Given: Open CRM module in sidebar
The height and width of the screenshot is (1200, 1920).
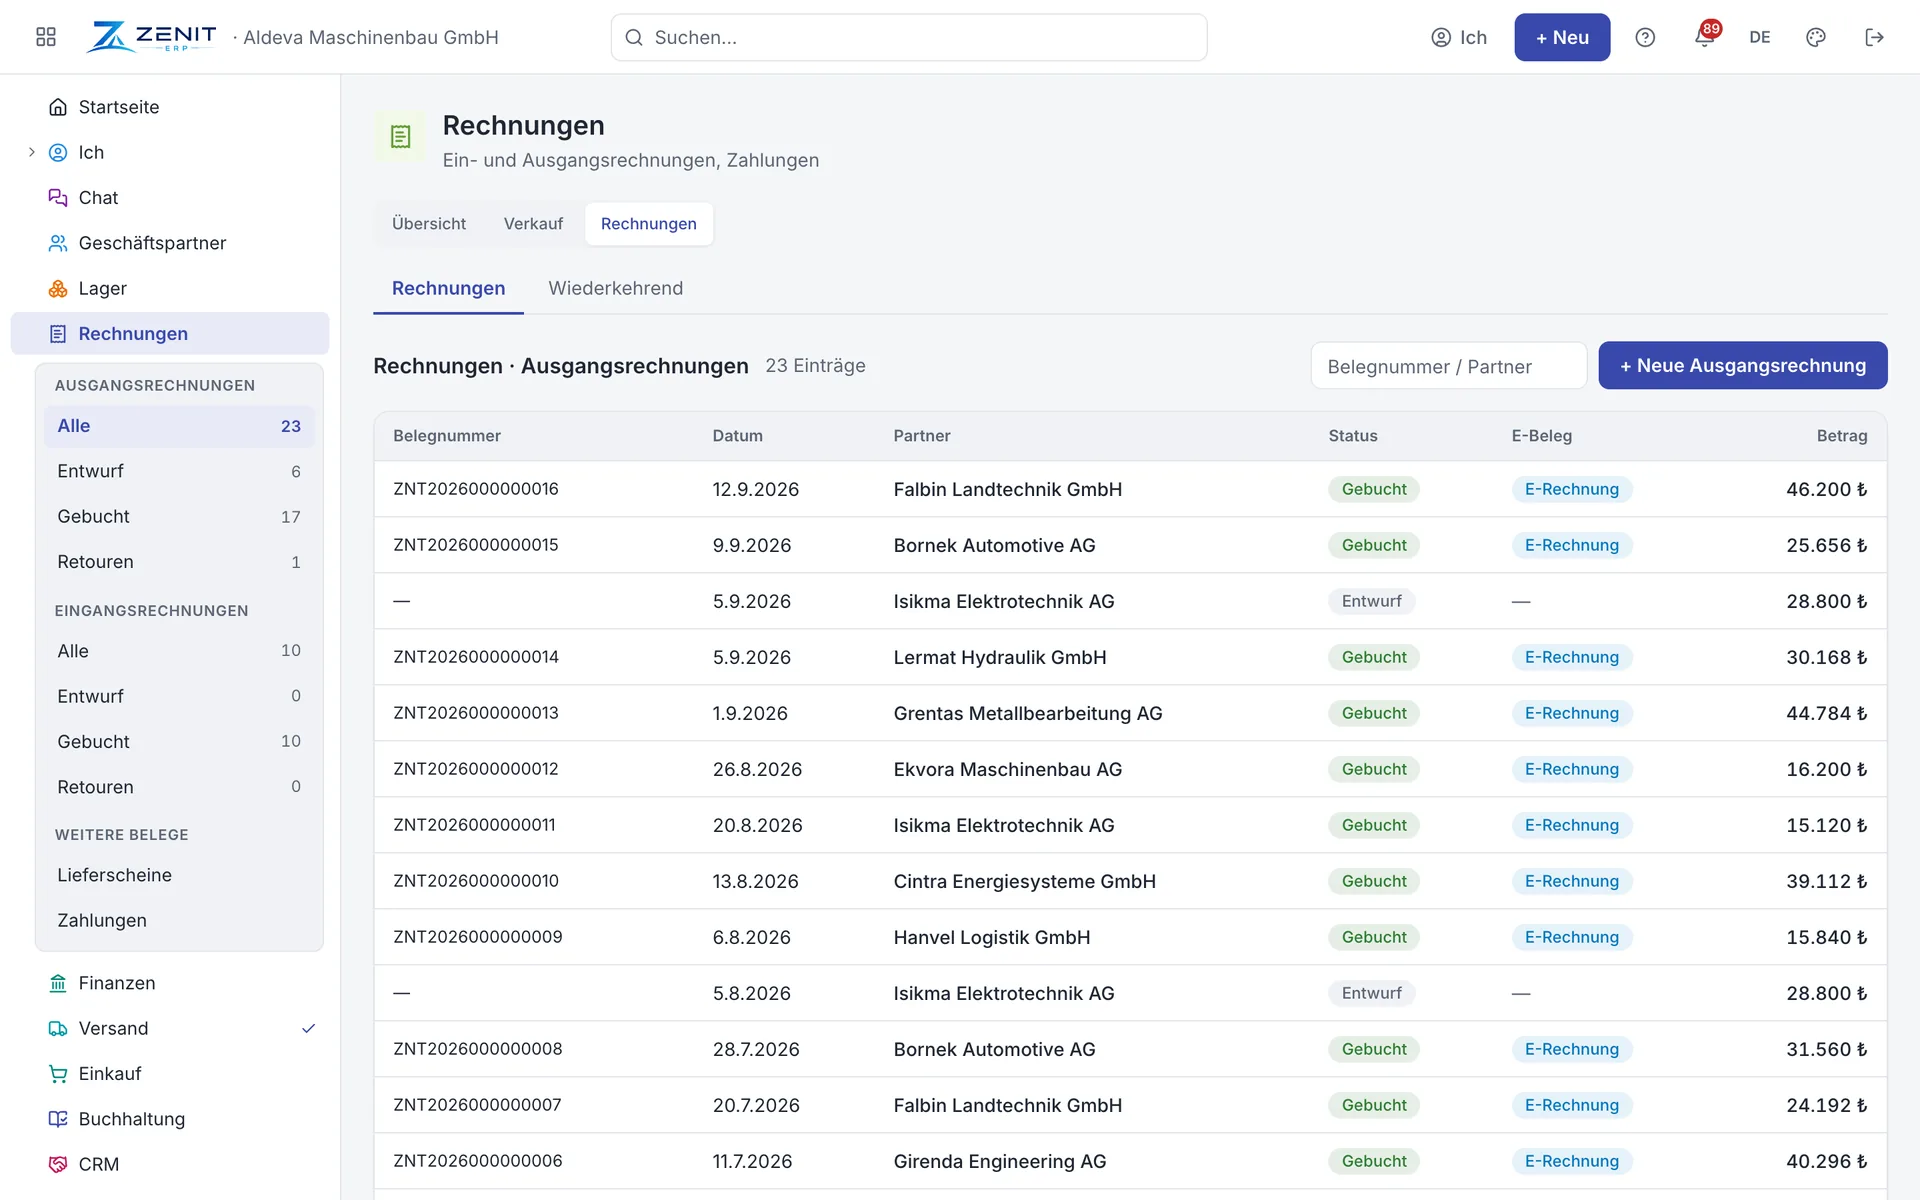Looking at the screenshot, I should [x=170, y=1164].
